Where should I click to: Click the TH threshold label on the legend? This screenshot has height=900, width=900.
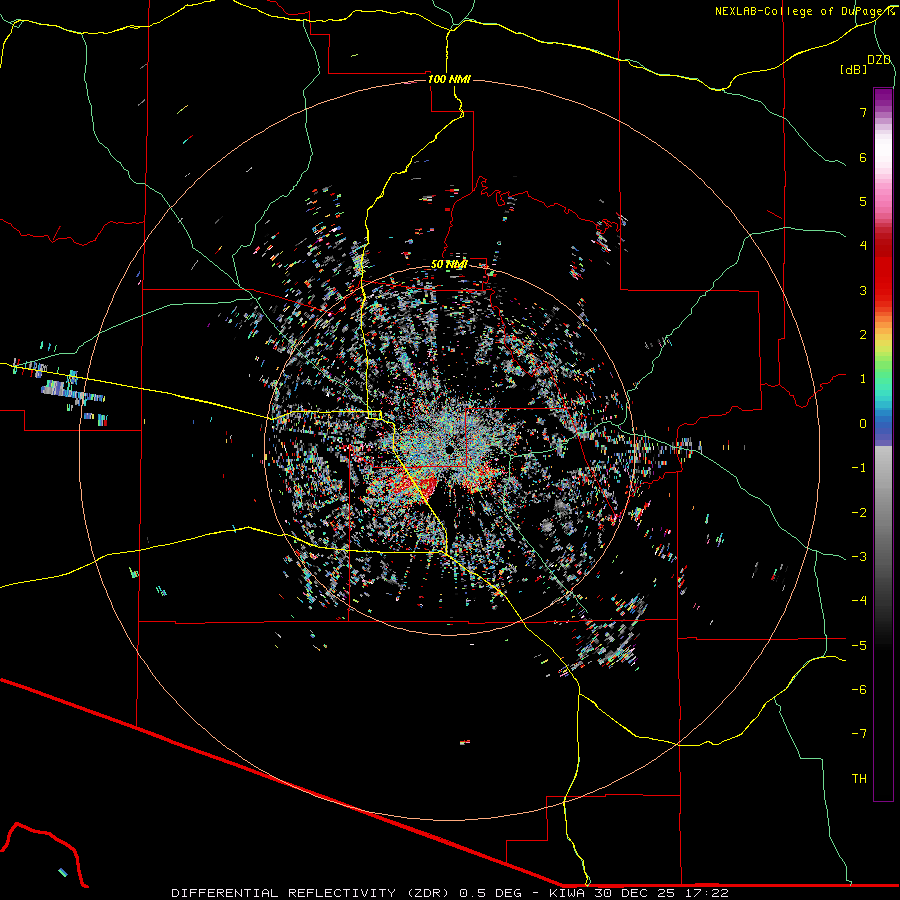pyautogui.click(x=859, y=779)
